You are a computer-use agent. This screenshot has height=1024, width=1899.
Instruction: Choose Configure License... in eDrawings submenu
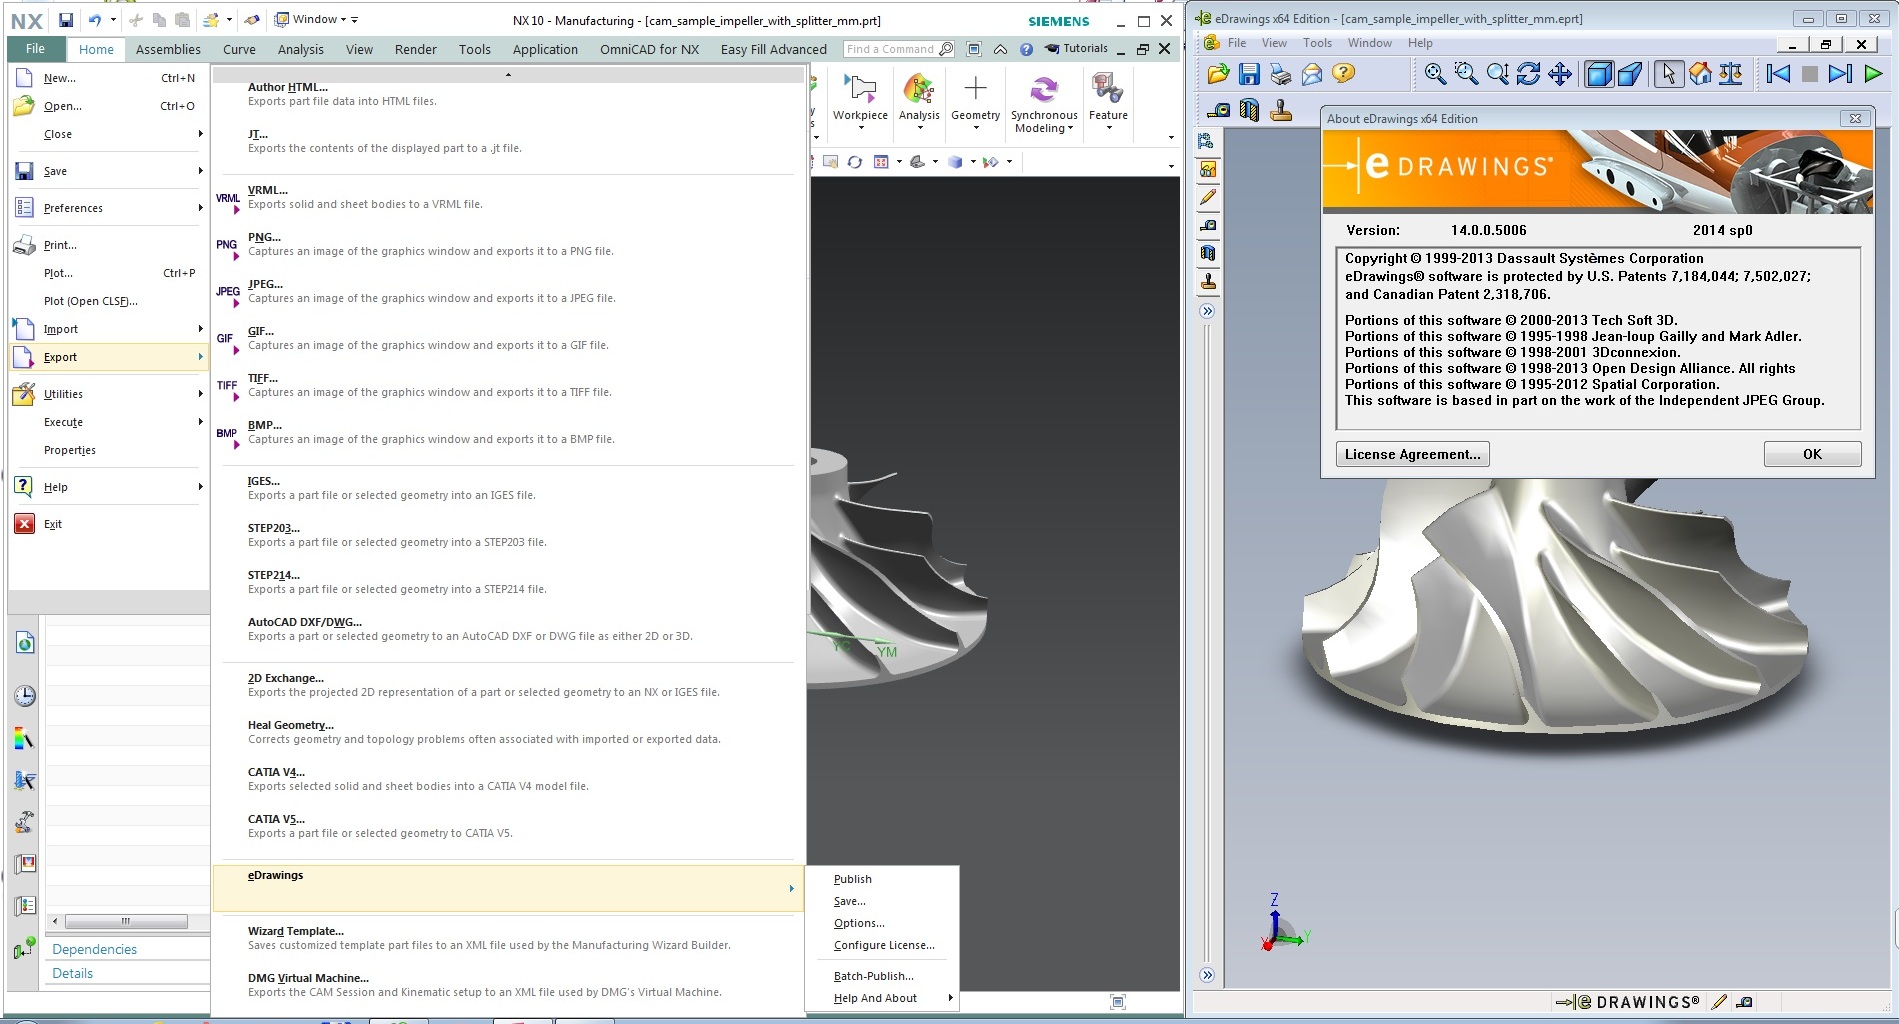point(884,945)
